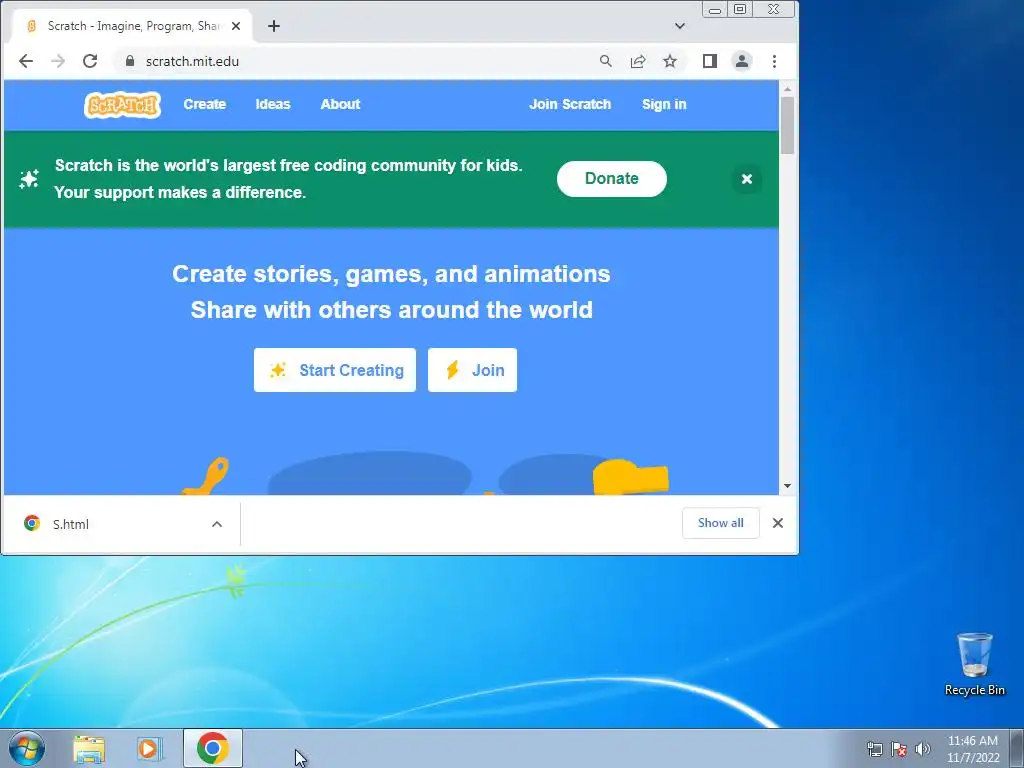
Task: Click Show desktop strip
Action: click(1017, 748)
